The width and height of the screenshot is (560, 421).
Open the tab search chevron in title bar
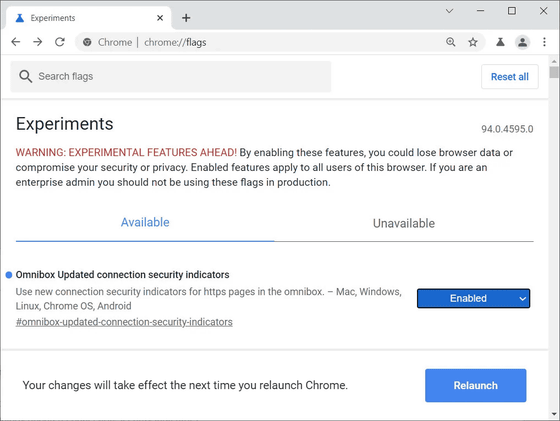[449, 11]
